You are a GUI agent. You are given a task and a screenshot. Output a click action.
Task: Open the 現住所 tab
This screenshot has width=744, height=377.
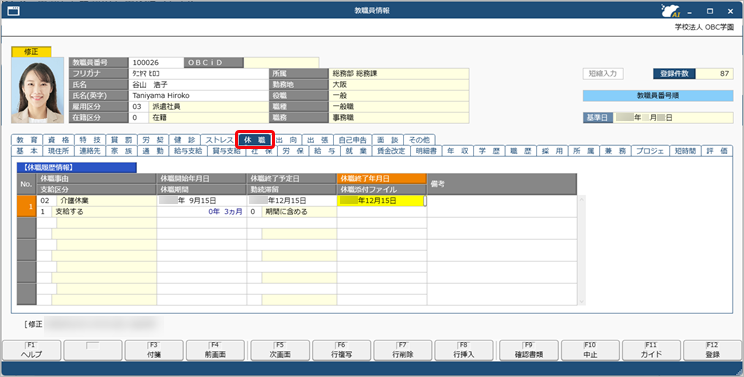59,151
